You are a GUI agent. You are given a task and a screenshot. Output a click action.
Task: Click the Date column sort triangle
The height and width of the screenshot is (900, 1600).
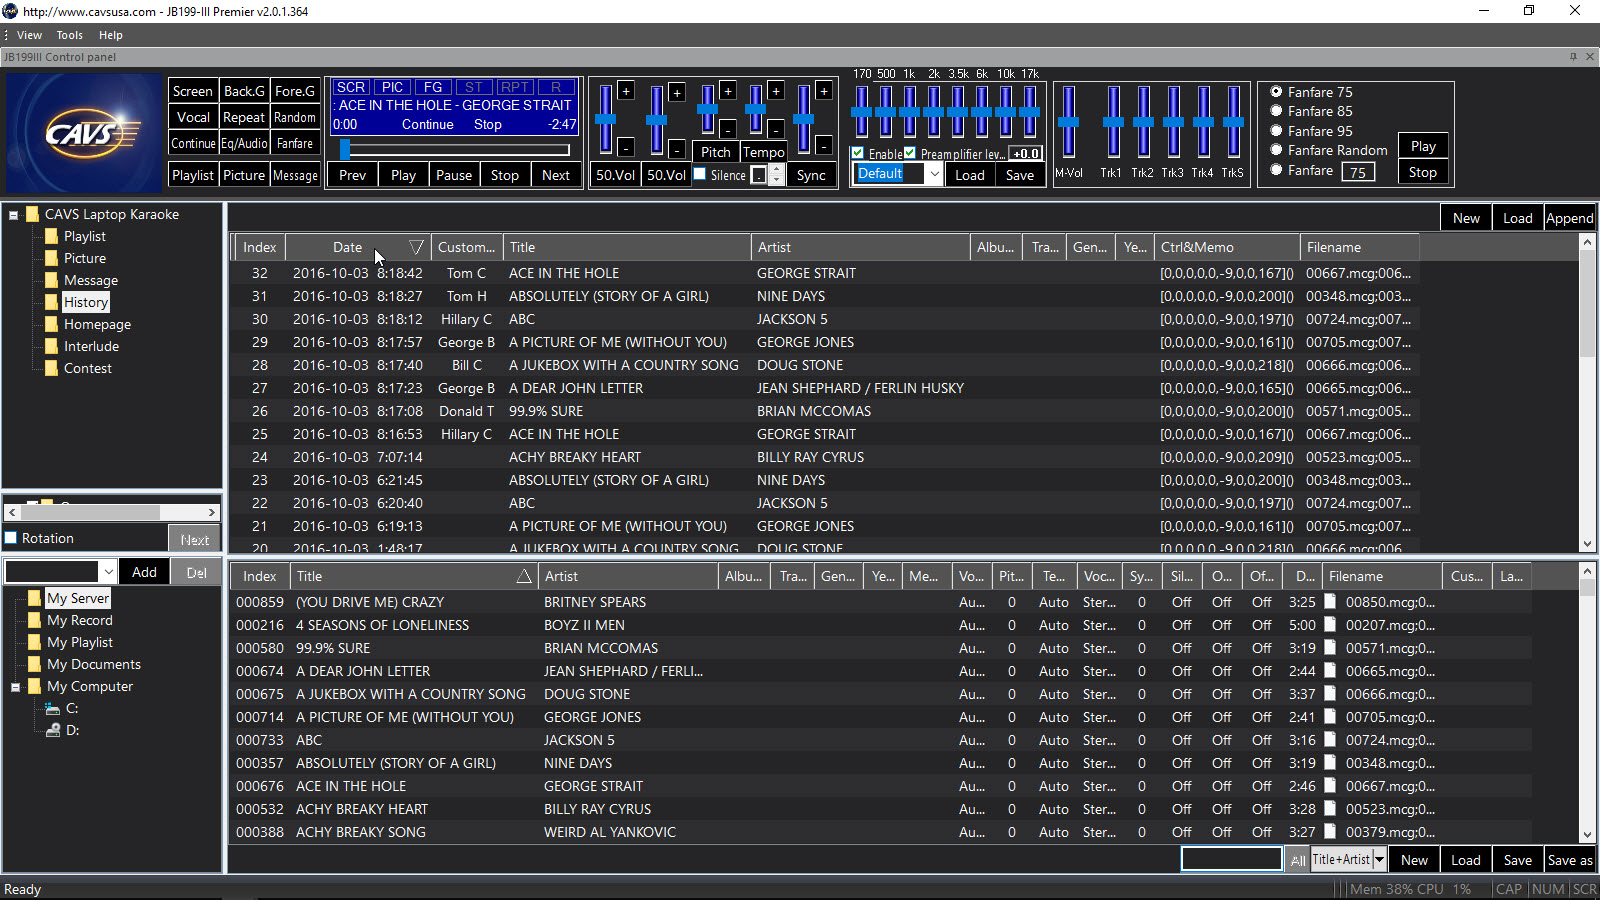pyautogui.click(x=417, y=247)
